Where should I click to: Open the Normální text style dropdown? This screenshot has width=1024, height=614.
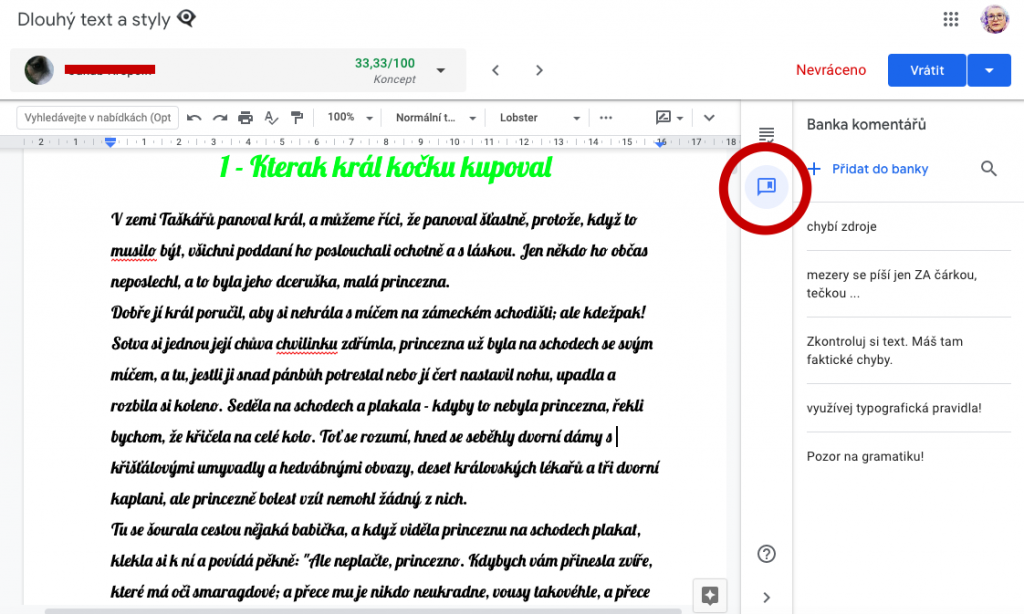(435, 118)
